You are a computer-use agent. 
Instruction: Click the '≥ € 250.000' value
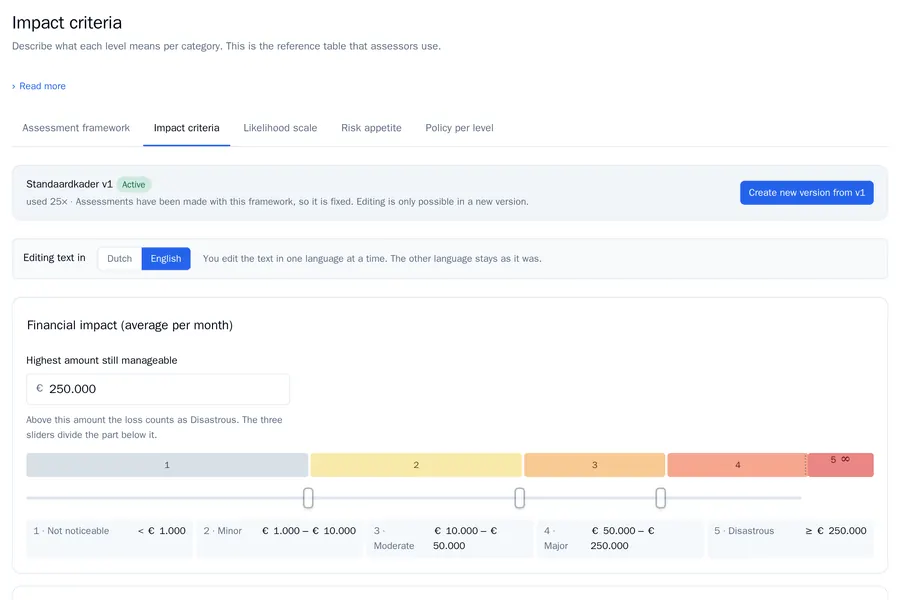pyautogui.click(x=836, y=531)
